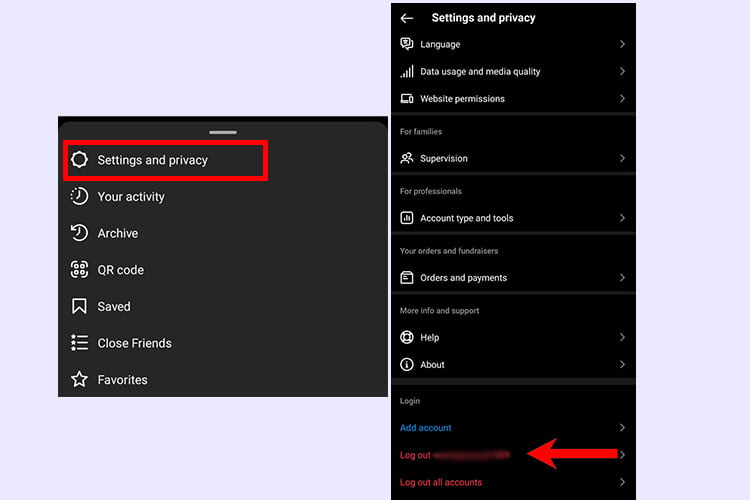Tap the back arrow in Settings header
The image size is (750, 500).
coord(407,18)
